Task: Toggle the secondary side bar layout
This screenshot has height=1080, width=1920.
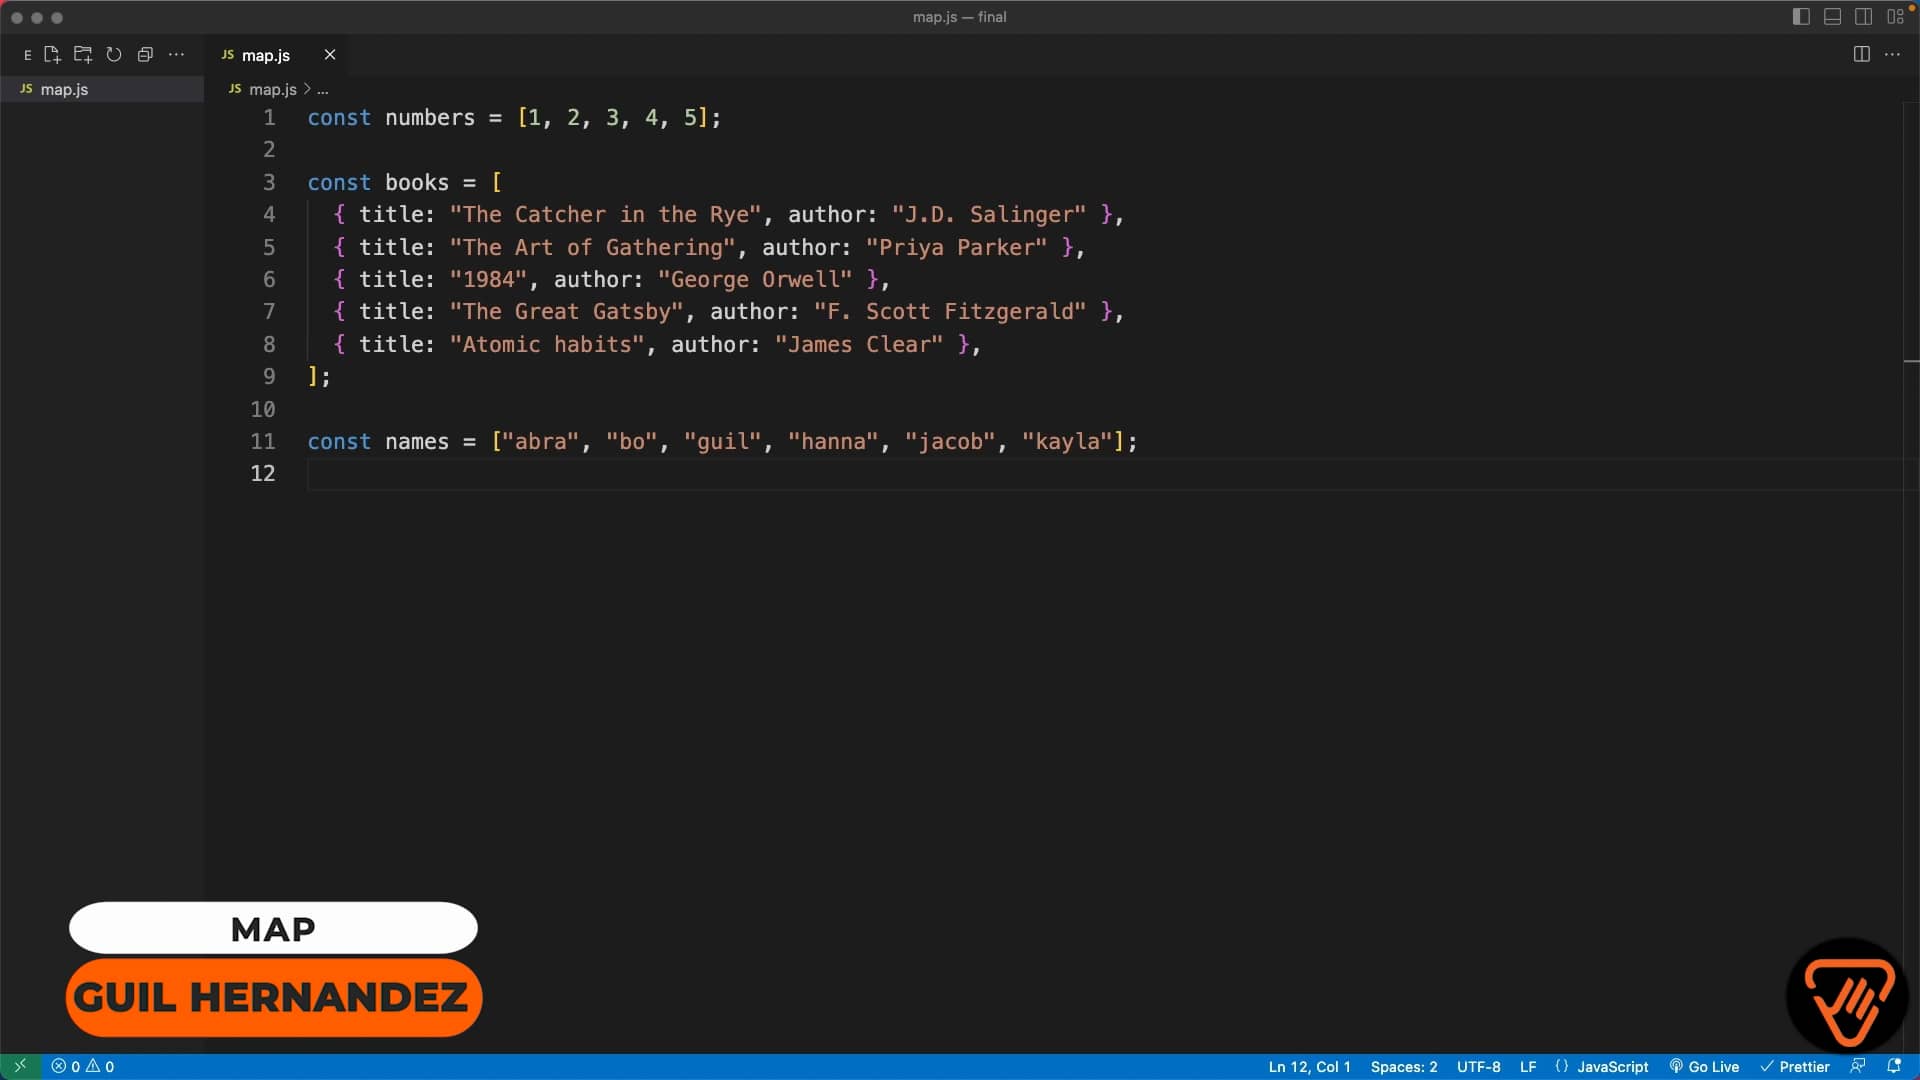Action: tap(1863, 17)
